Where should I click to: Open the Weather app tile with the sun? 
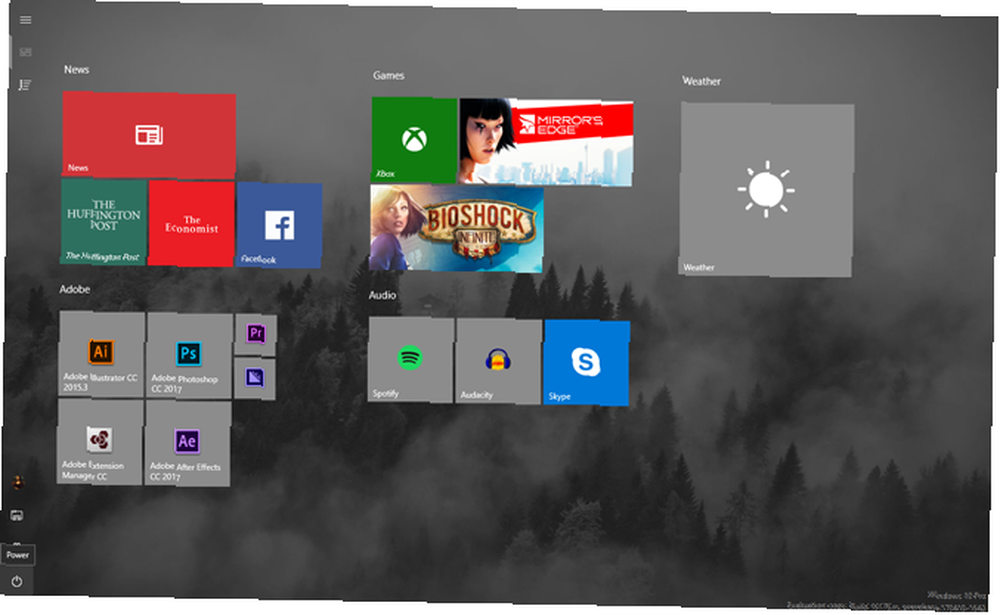pos(766,189)
